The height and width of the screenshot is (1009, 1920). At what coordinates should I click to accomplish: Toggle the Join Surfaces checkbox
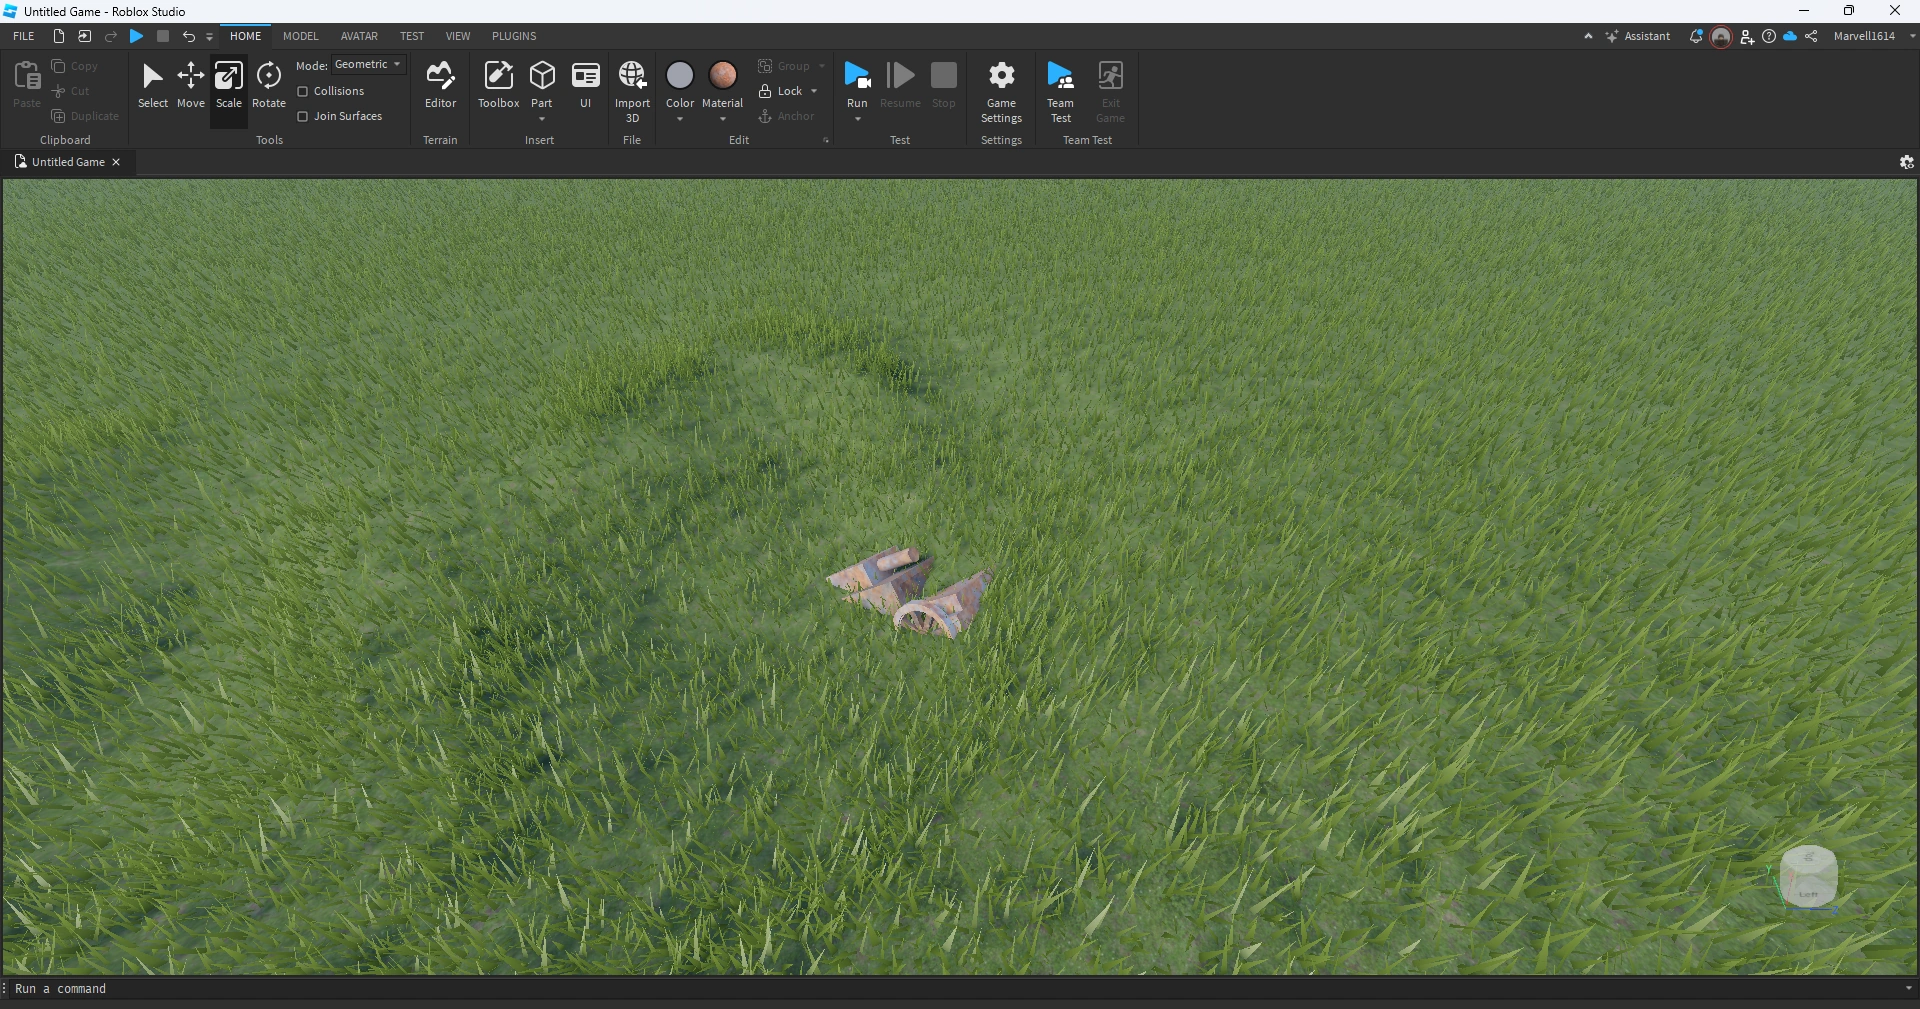coord(303,116)
